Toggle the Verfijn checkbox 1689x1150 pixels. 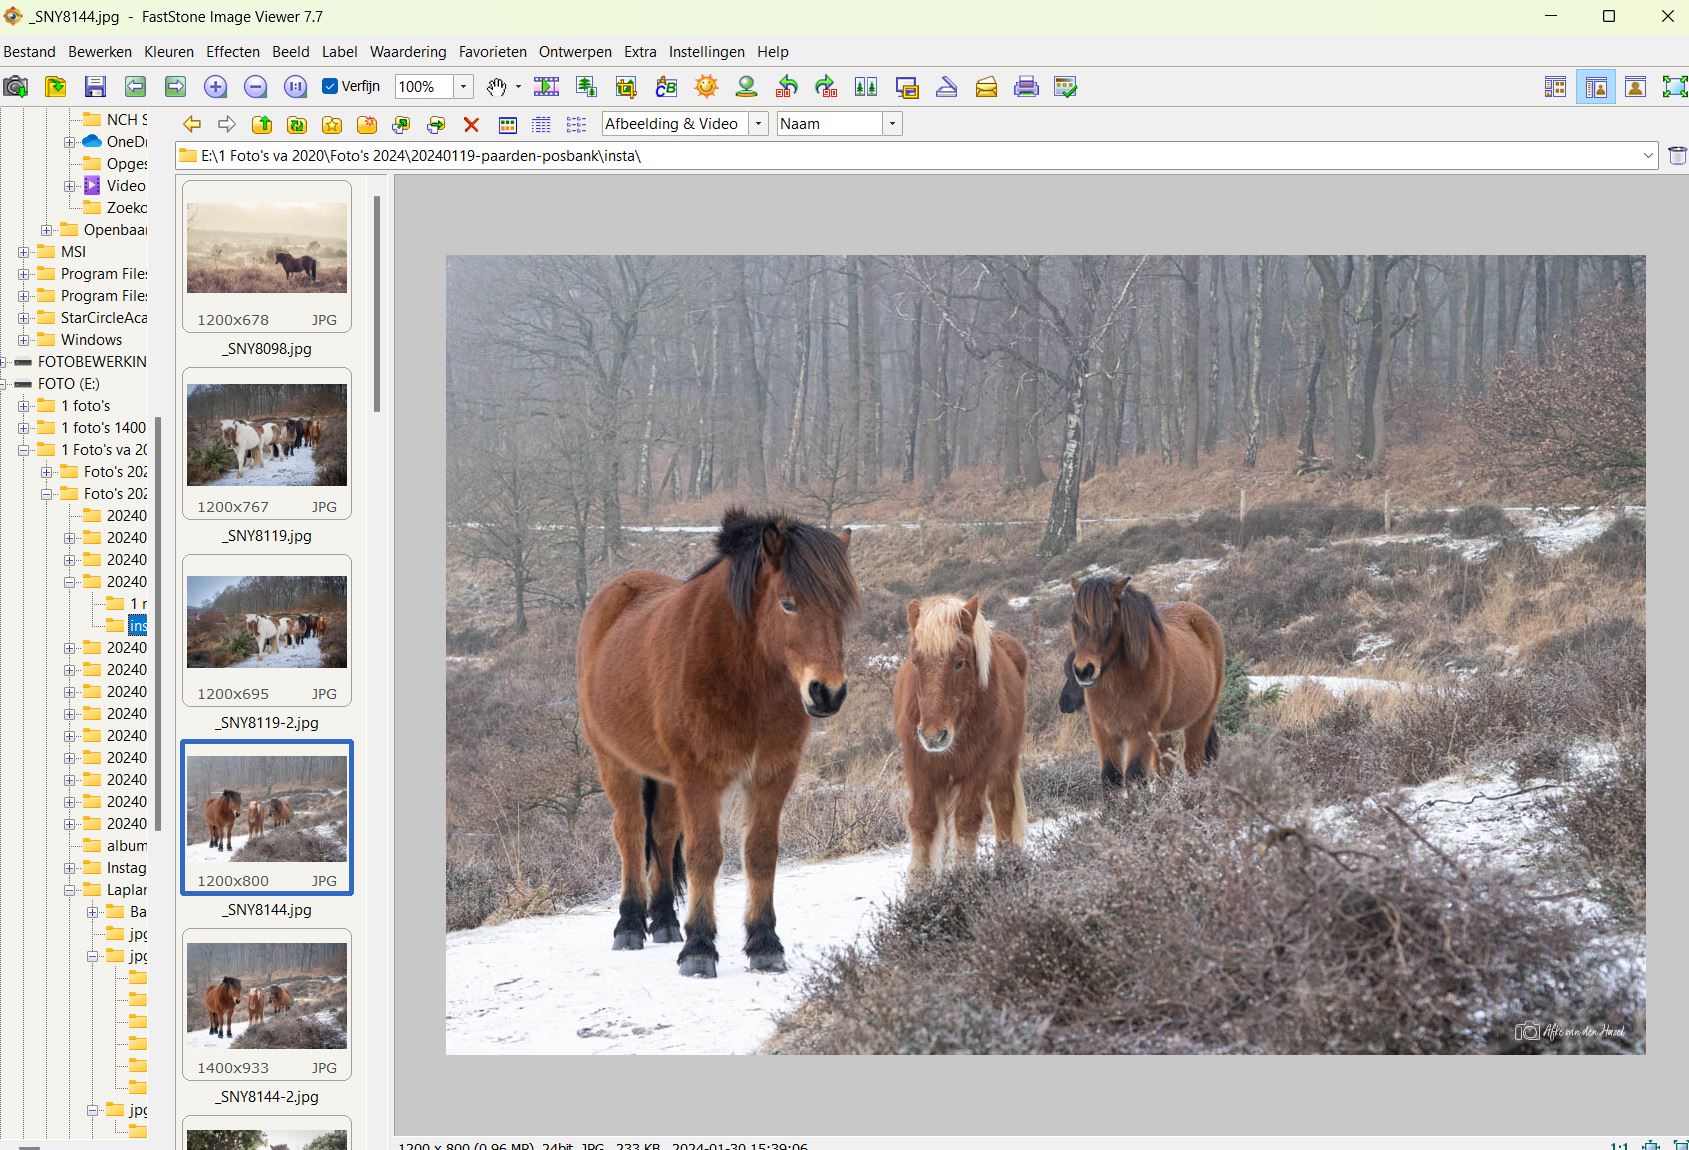coord(330,87)
